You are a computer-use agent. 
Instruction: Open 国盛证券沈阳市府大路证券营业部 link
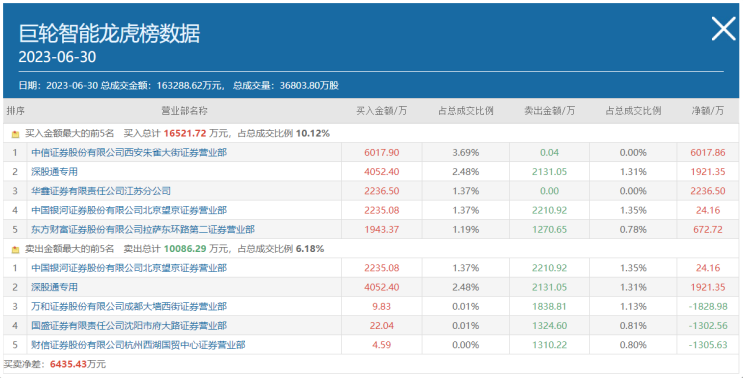coord(129,326)
